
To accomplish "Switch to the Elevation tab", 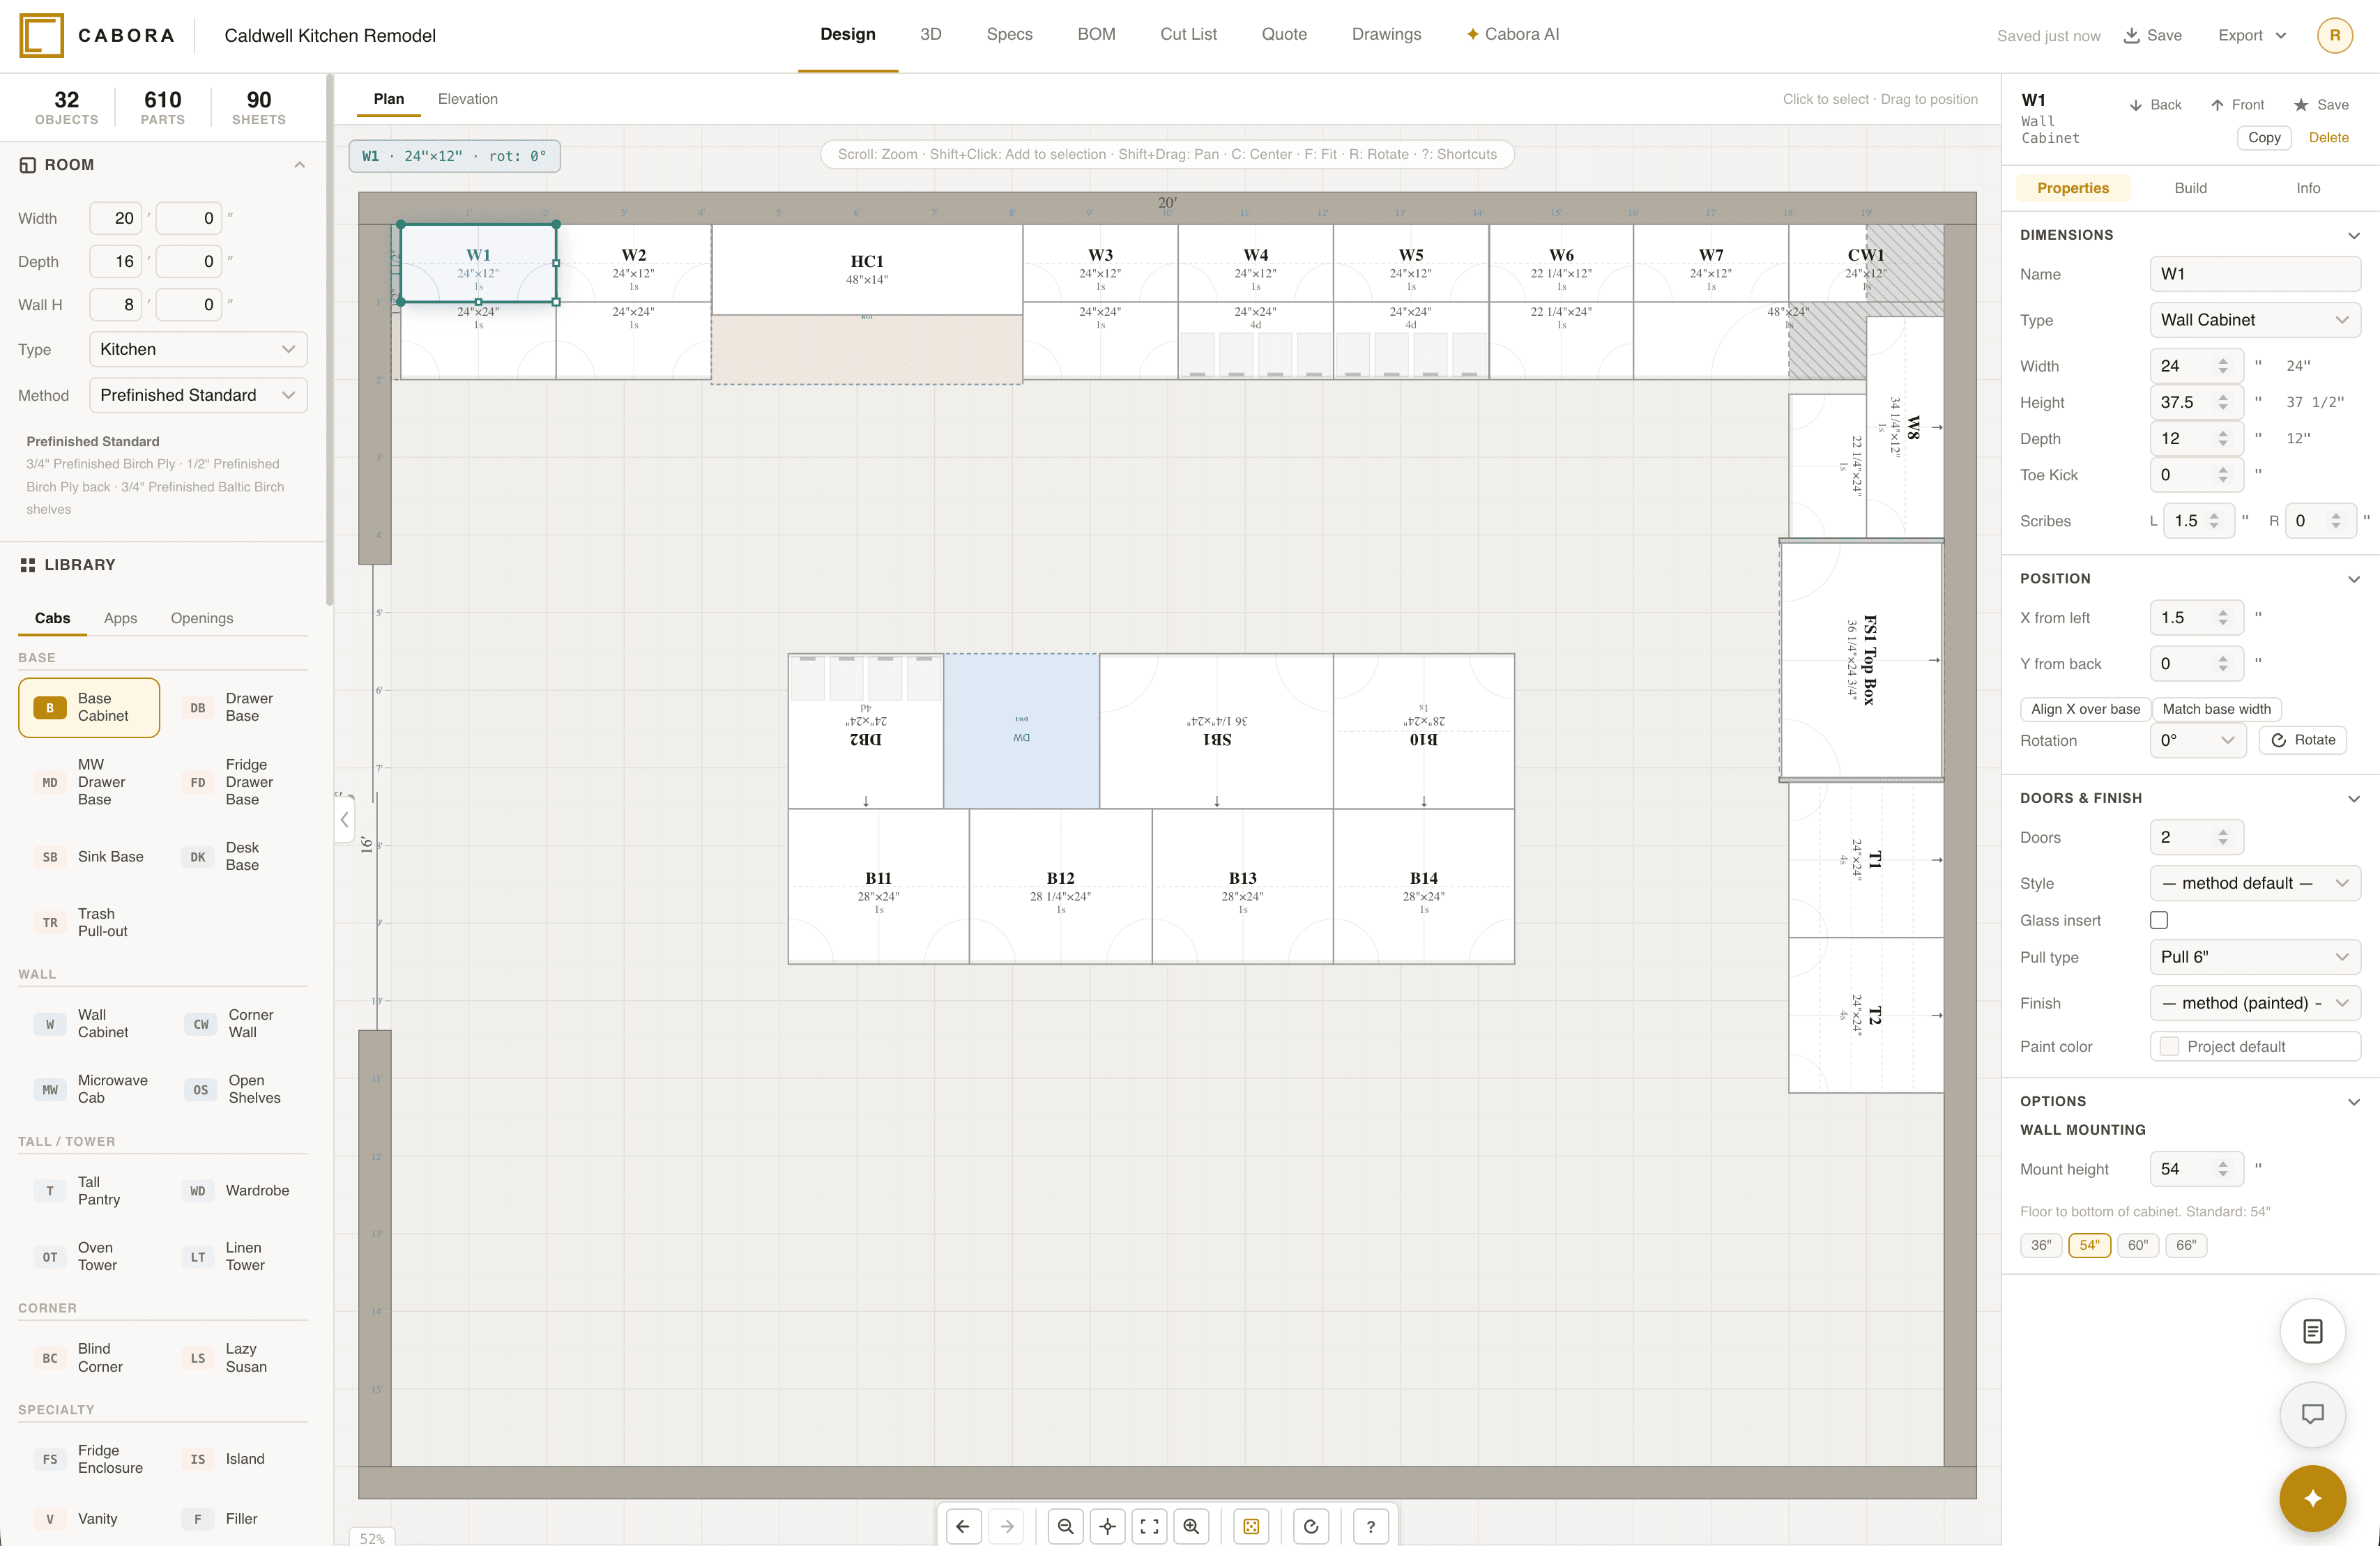I will click(x=467, y=98).
